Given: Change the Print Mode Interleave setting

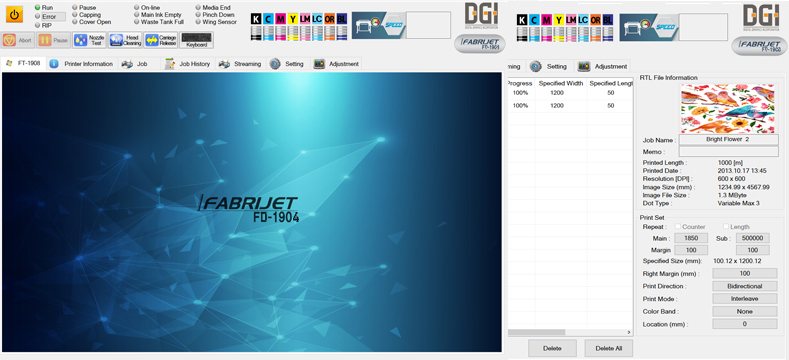Looking at the screenshot, I should (745, 299).
